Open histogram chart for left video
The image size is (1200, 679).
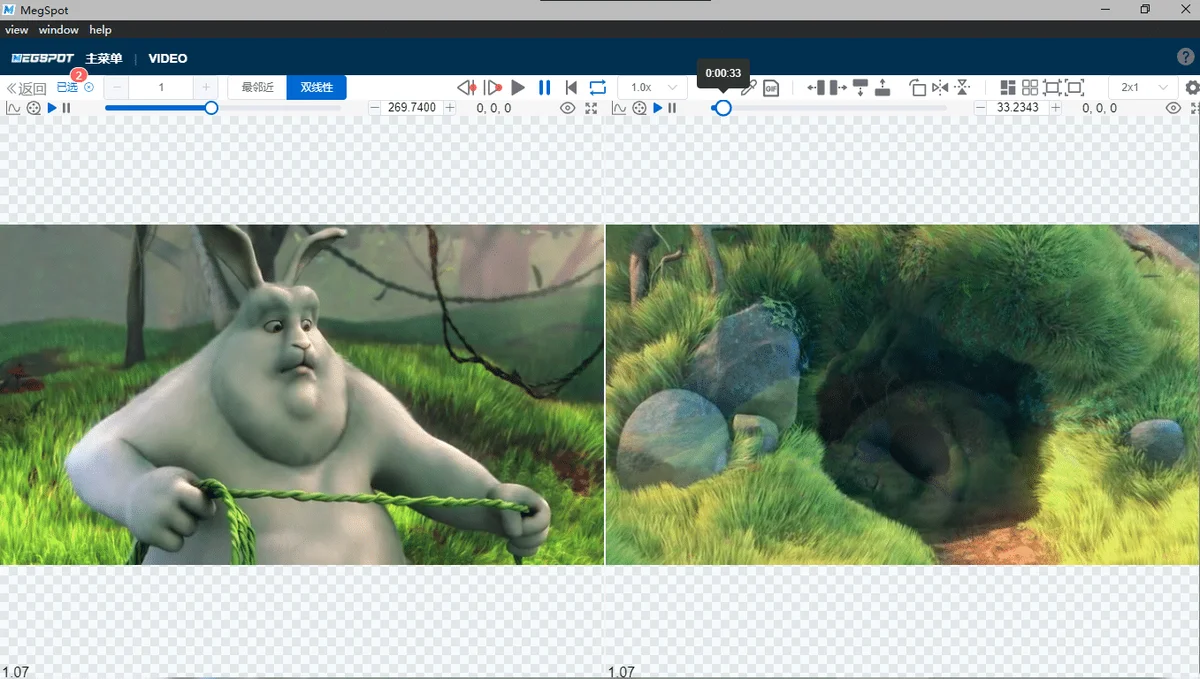[14, 108]
